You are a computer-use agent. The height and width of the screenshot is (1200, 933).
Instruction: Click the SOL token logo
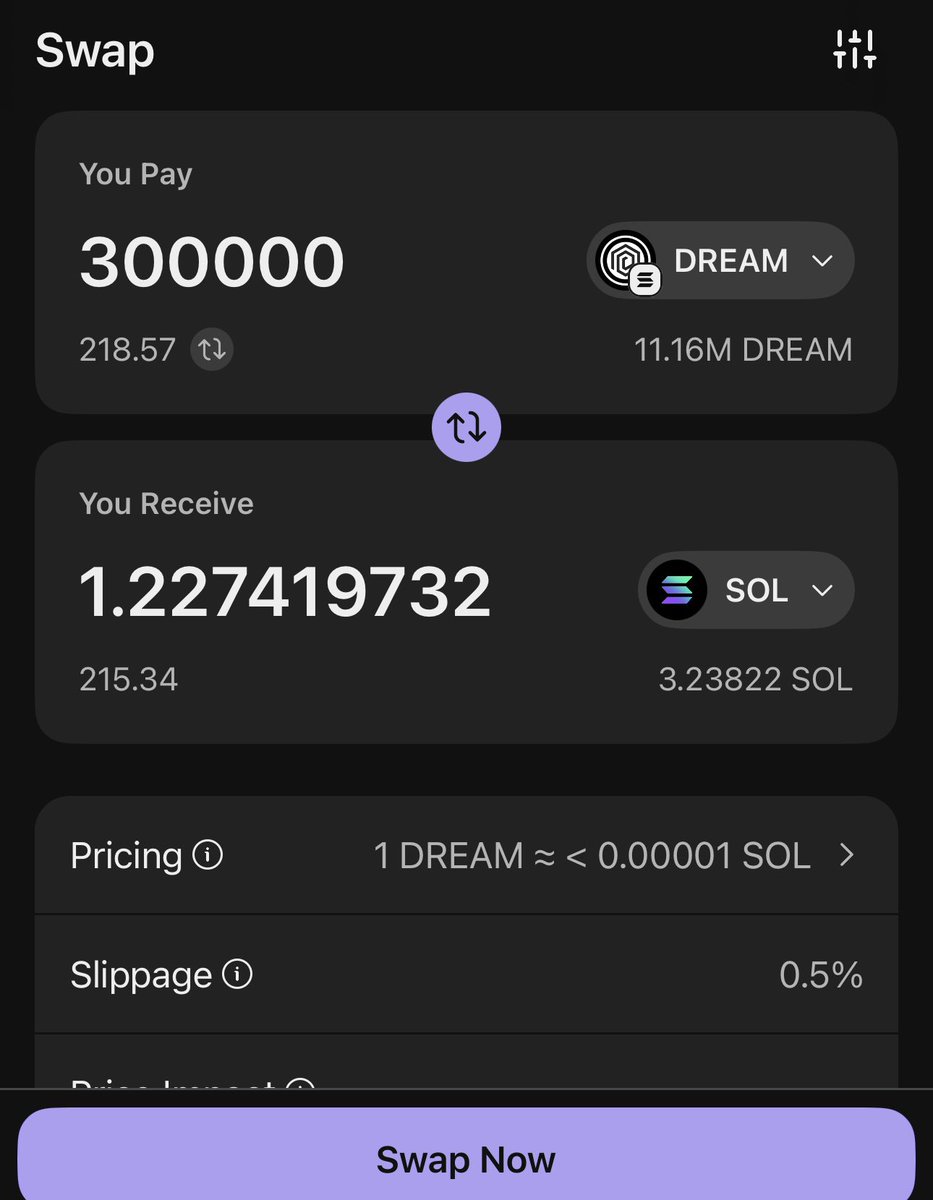(x=676, y=590)
